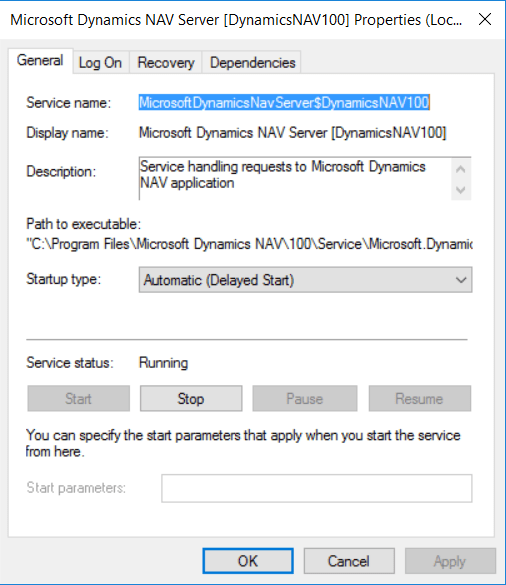Click the Startup type dropdown arrow

pos(461,280)
